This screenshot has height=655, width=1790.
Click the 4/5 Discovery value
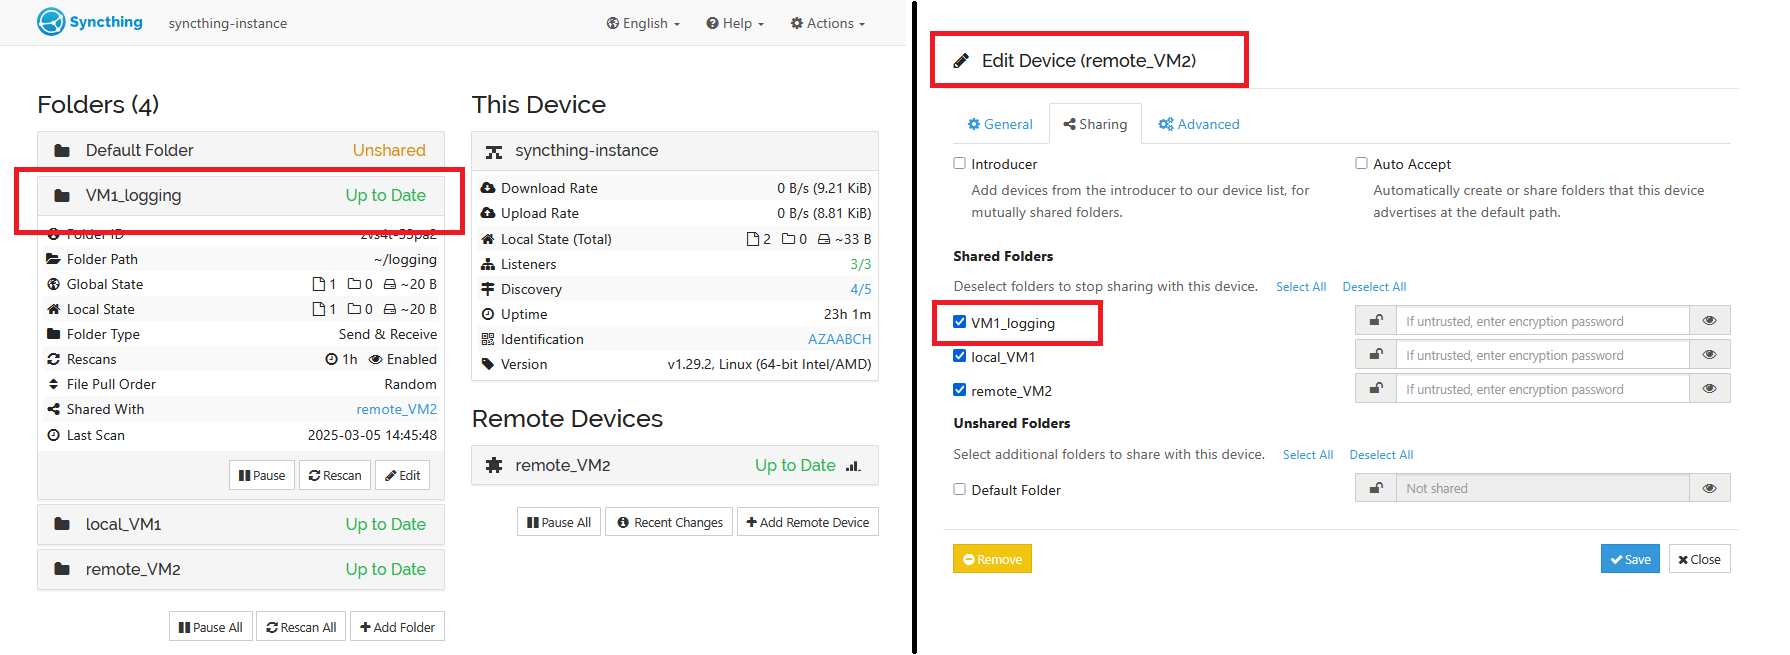coord(861,289)
